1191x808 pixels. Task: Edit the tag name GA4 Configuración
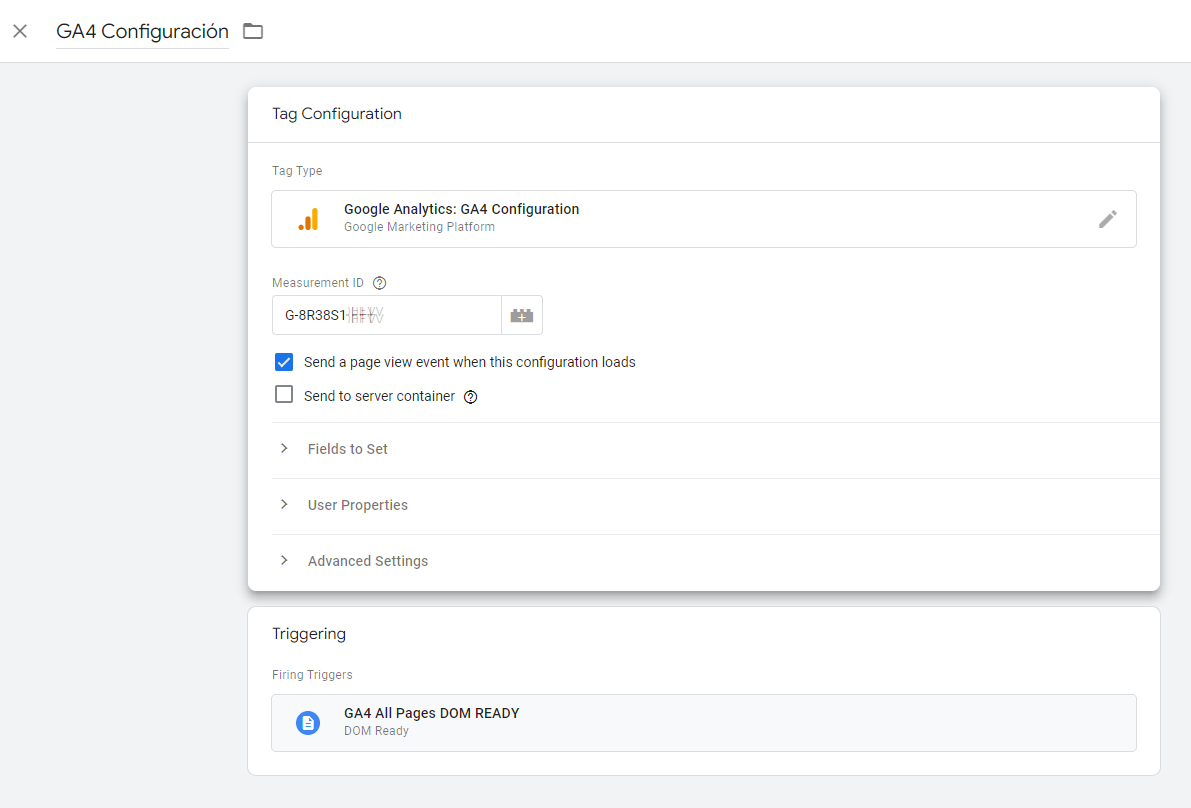(x=142, y=31)
